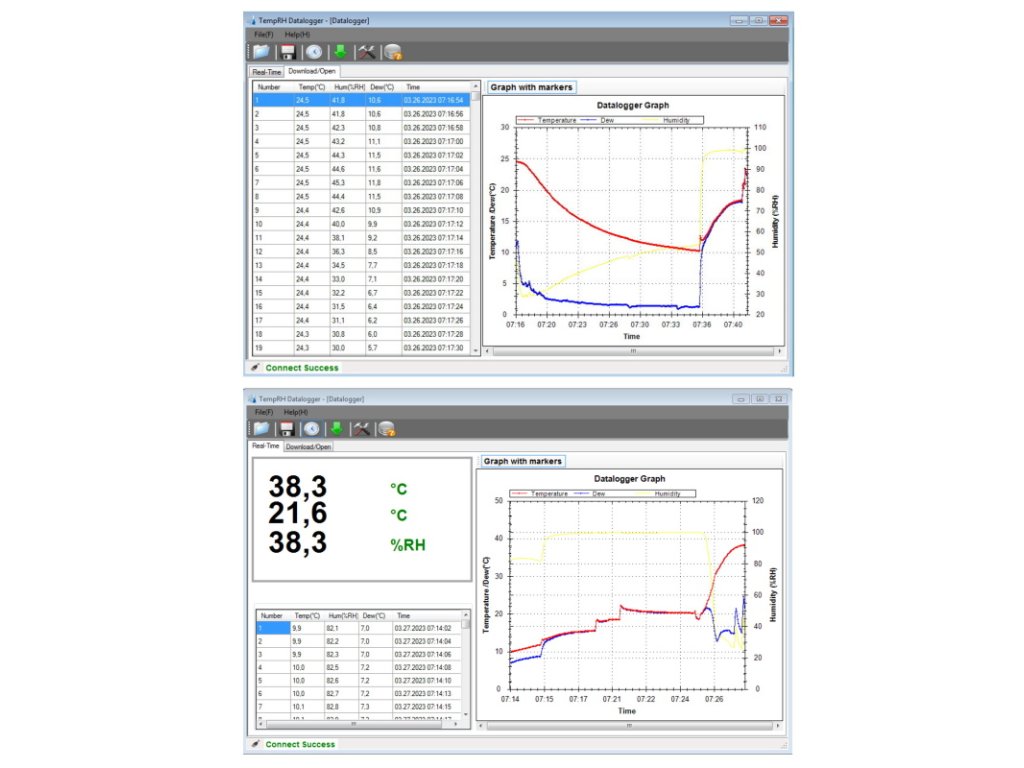Click Temperature legend entry in bottom graph
This screenshot has width=1024, height=768.
[541, 494]
